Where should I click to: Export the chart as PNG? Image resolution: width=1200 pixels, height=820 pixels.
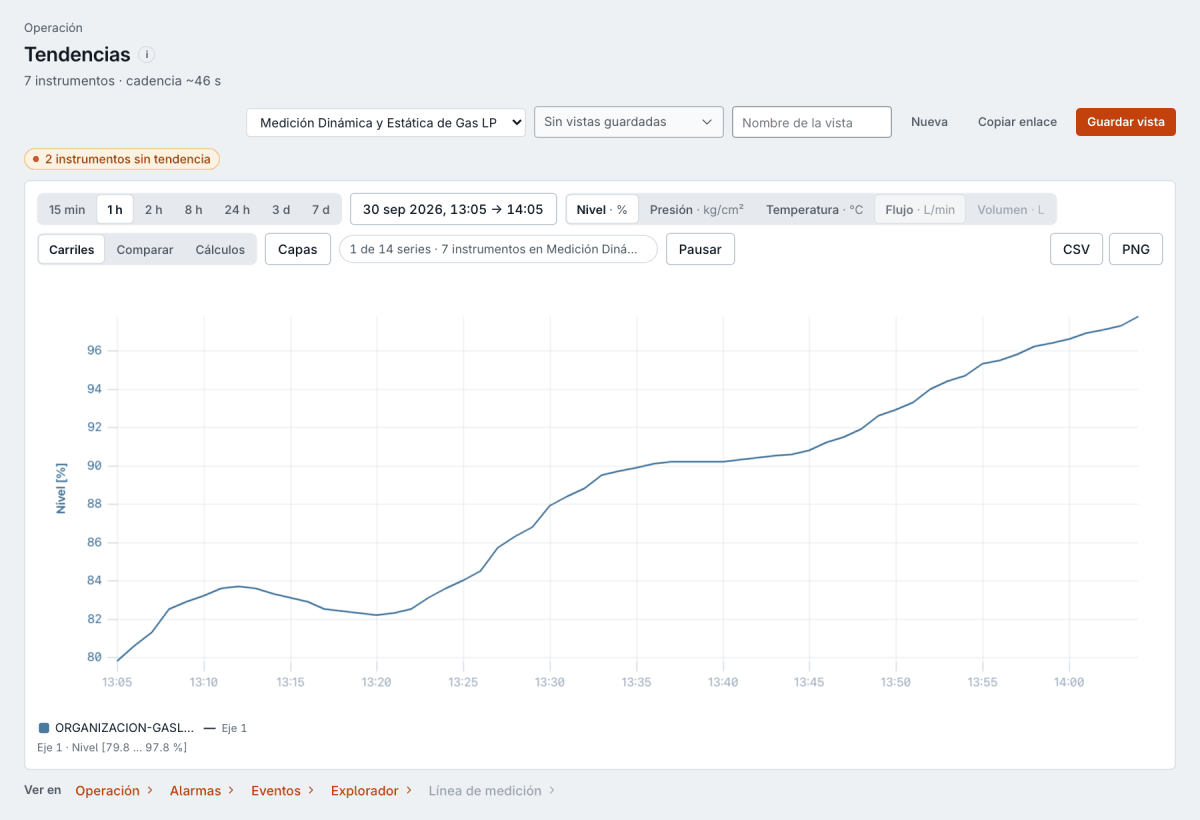pos(1136,249)
